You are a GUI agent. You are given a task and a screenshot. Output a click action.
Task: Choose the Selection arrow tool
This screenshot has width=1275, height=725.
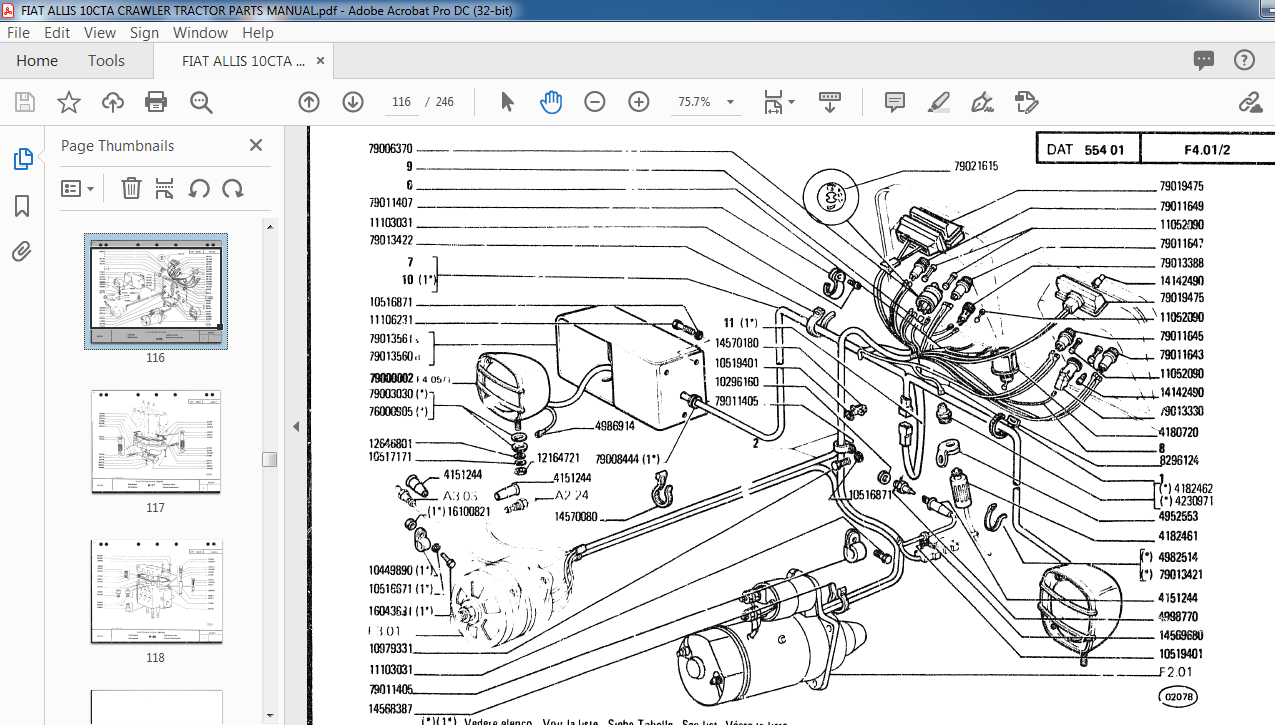point(507,102)
